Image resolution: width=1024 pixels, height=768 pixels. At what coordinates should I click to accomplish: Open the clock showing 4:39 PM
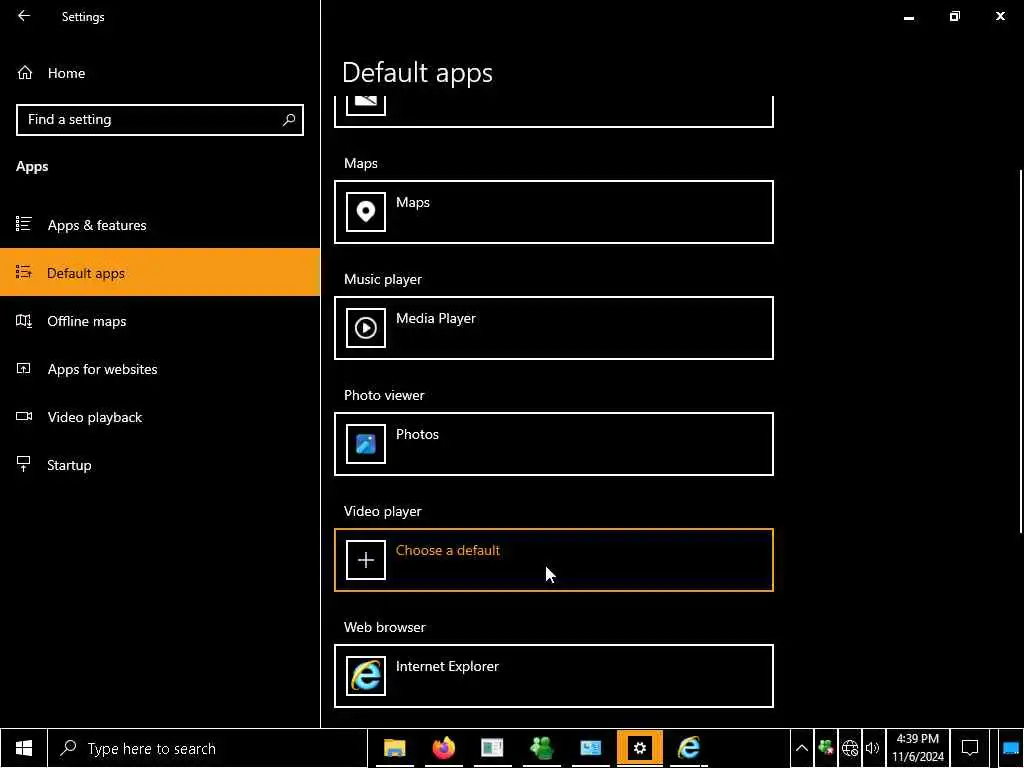pyautogui.click(x=918, y=748)
